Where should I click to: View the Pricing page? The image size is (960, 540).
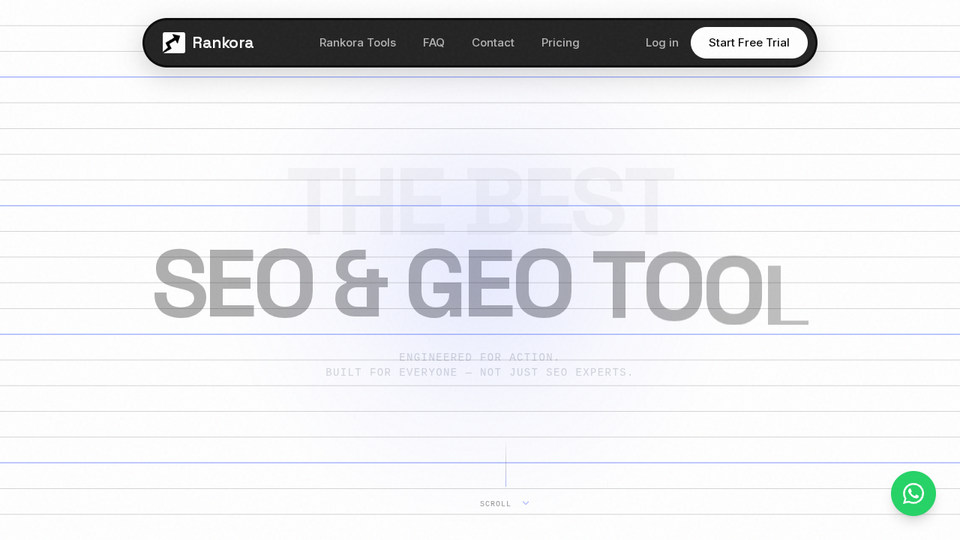coord(560,43)
